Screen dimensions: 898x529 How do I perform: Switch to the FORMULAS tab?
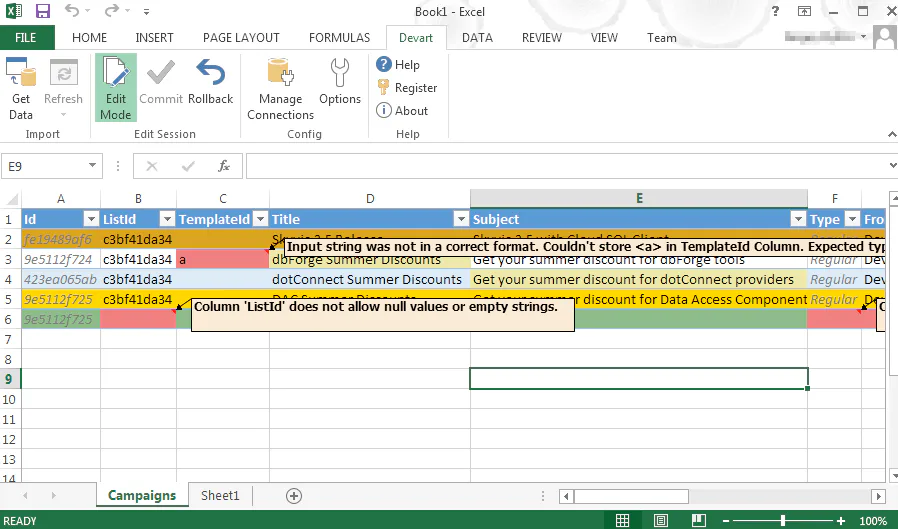340,38
